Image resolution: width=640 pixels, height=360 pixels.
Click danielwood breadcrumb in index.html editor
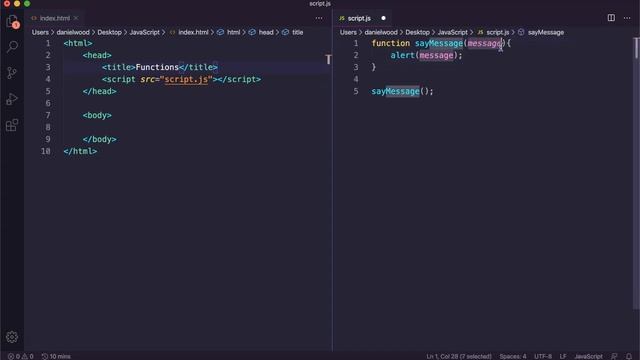coord(73,32)
